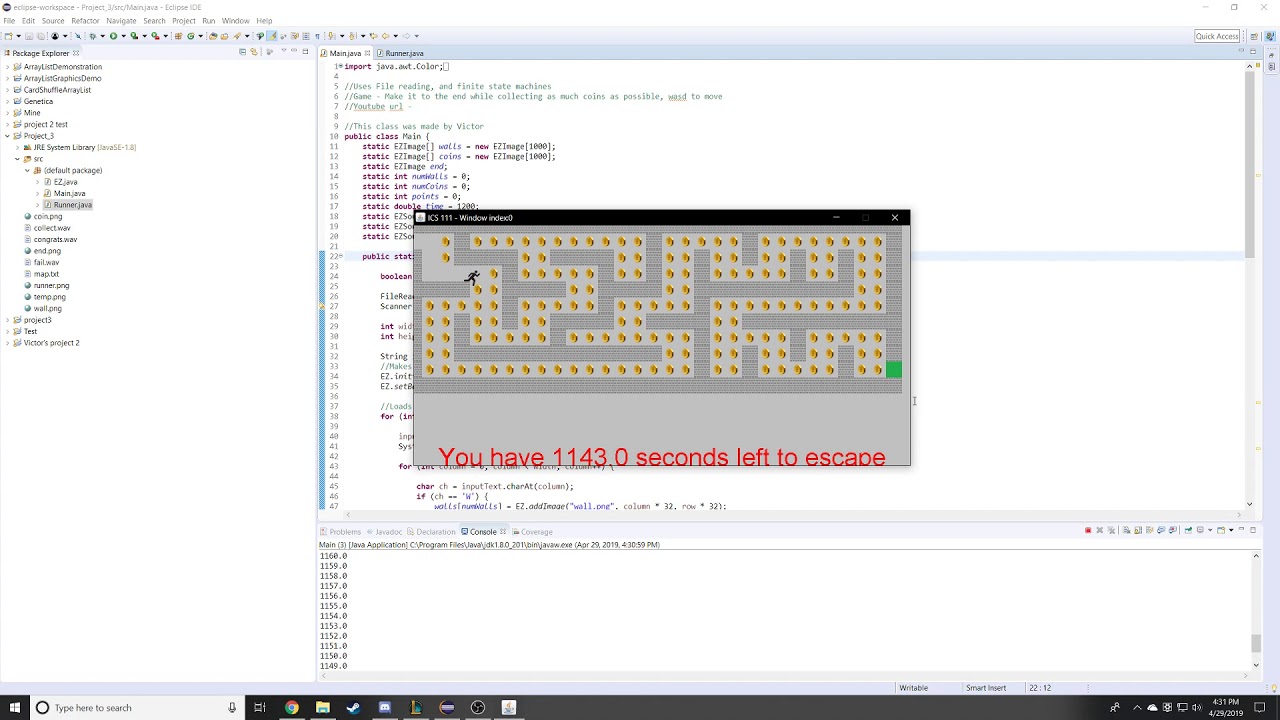This screenshot has height=720, width=1280.
Task: Open Google Chrome from the taskbar
Action: [291, 708]
